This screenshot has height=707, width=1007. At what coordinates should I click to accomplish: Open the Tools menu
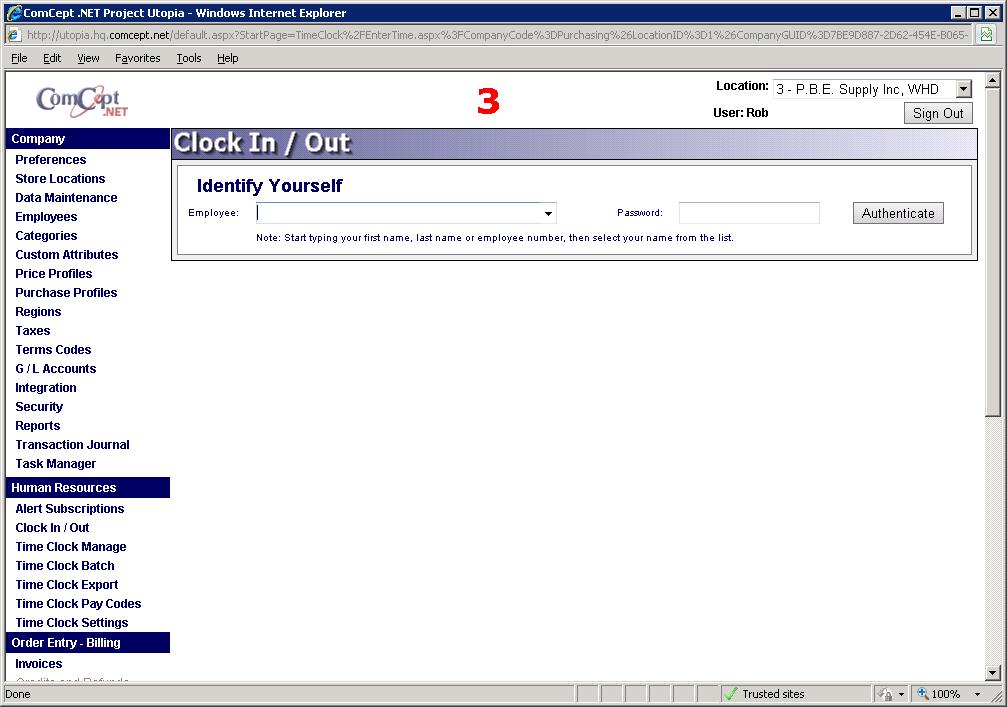pos(189,58)
